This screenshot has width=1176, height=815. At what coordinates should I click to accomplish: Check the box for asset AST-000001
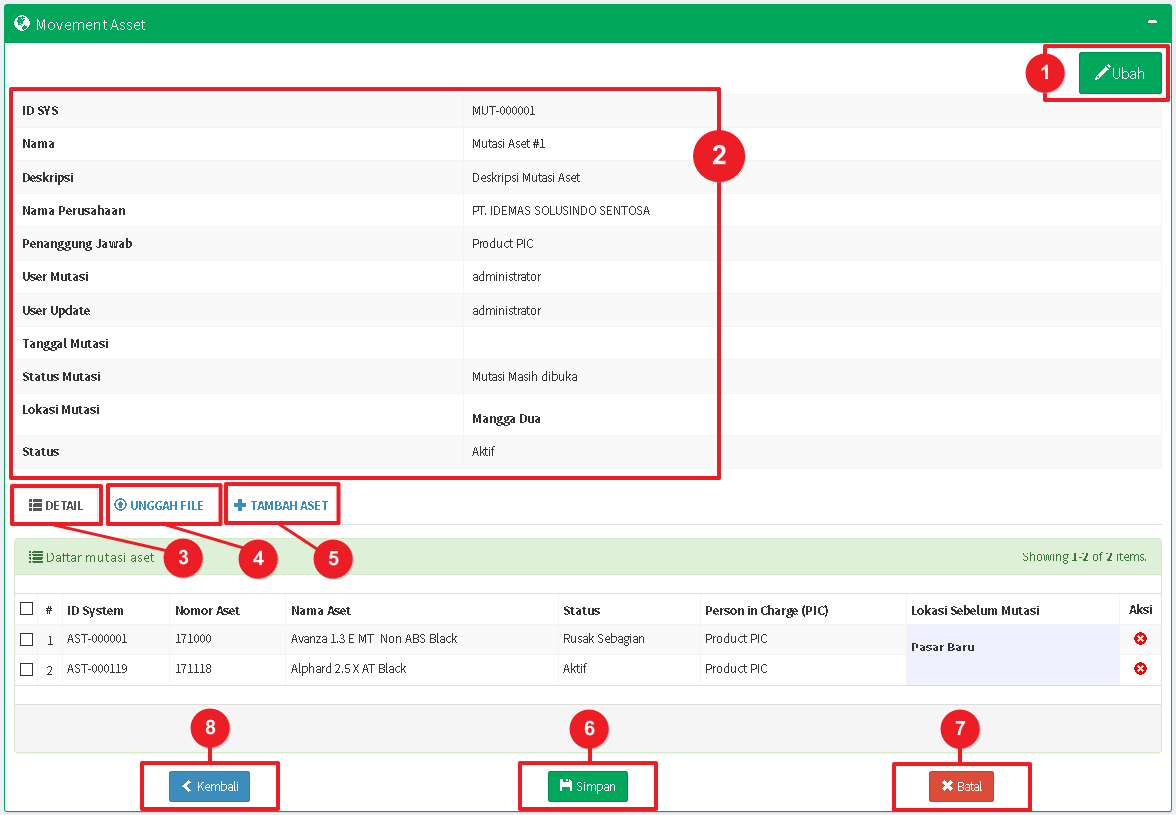[27, 639]
